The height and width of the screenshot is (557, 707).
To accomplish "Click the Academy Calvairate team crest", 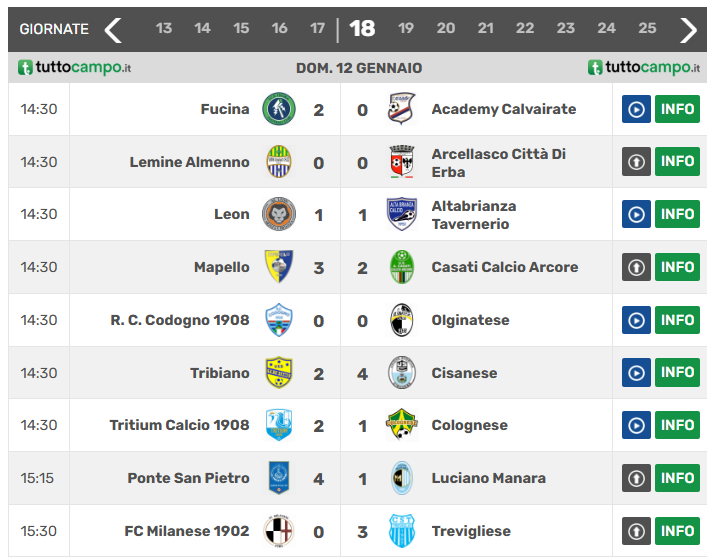I will point(401,109).
